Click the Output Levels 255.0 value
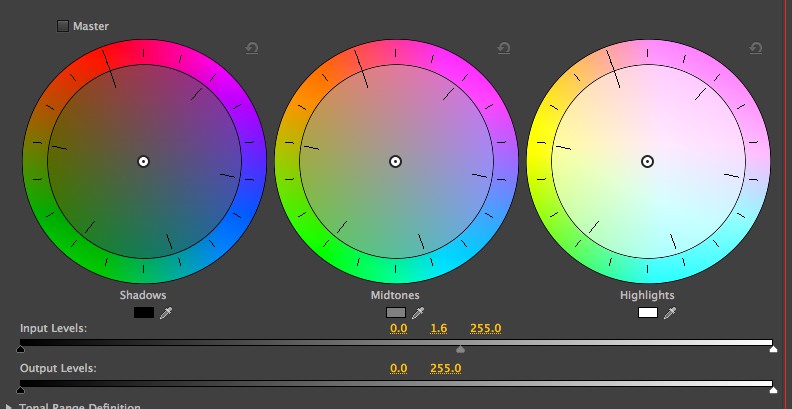Image resolution: width=792 pixels, height=409 pixels. pos(445,368)
